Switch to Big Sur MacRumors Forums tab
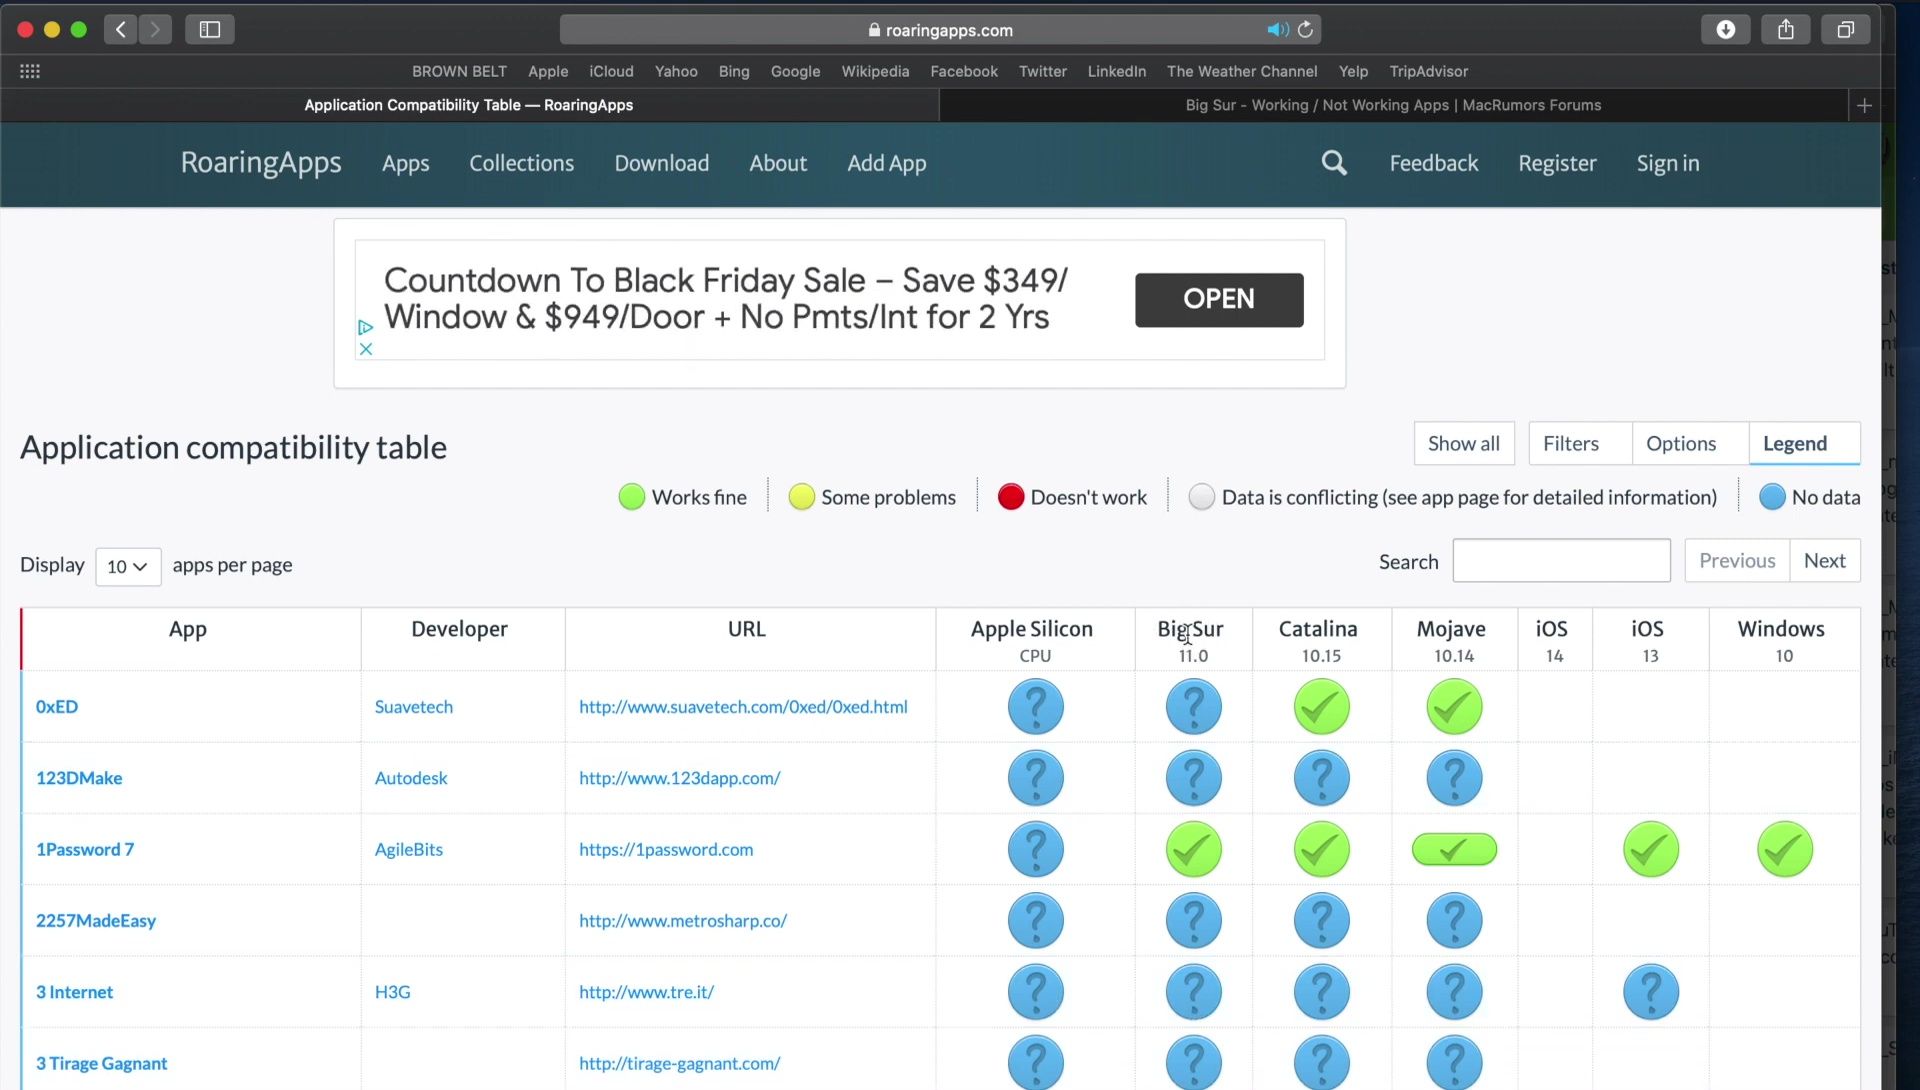 point(1393,105)
